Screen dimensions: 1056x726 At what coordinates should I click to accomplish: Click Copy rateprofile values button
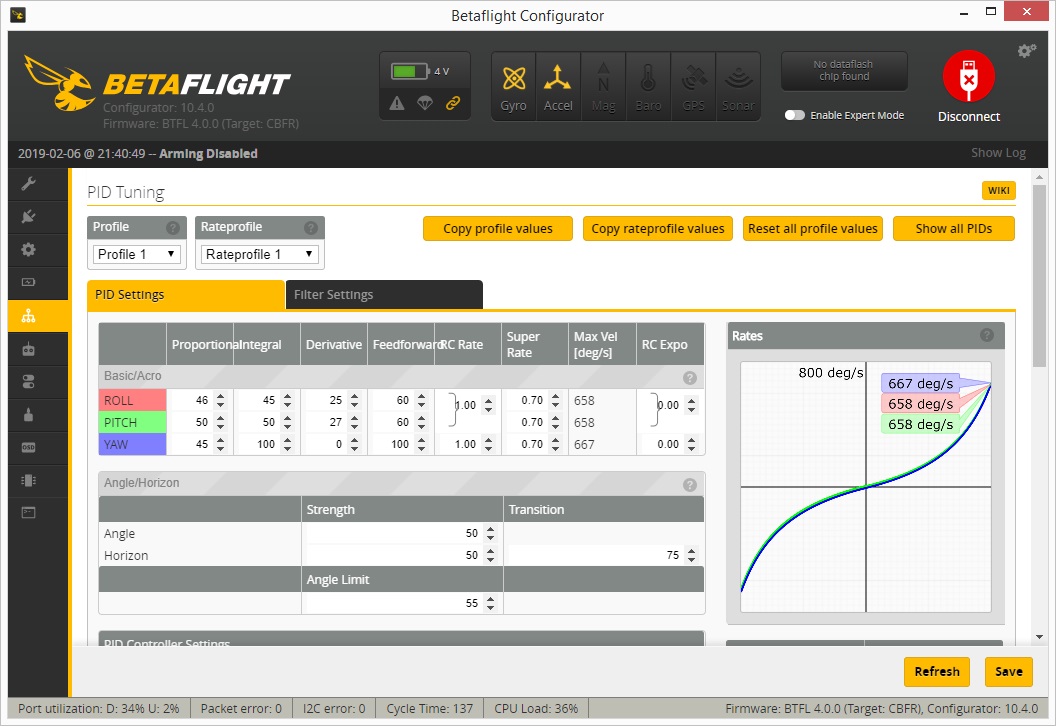tap(658, 228)
